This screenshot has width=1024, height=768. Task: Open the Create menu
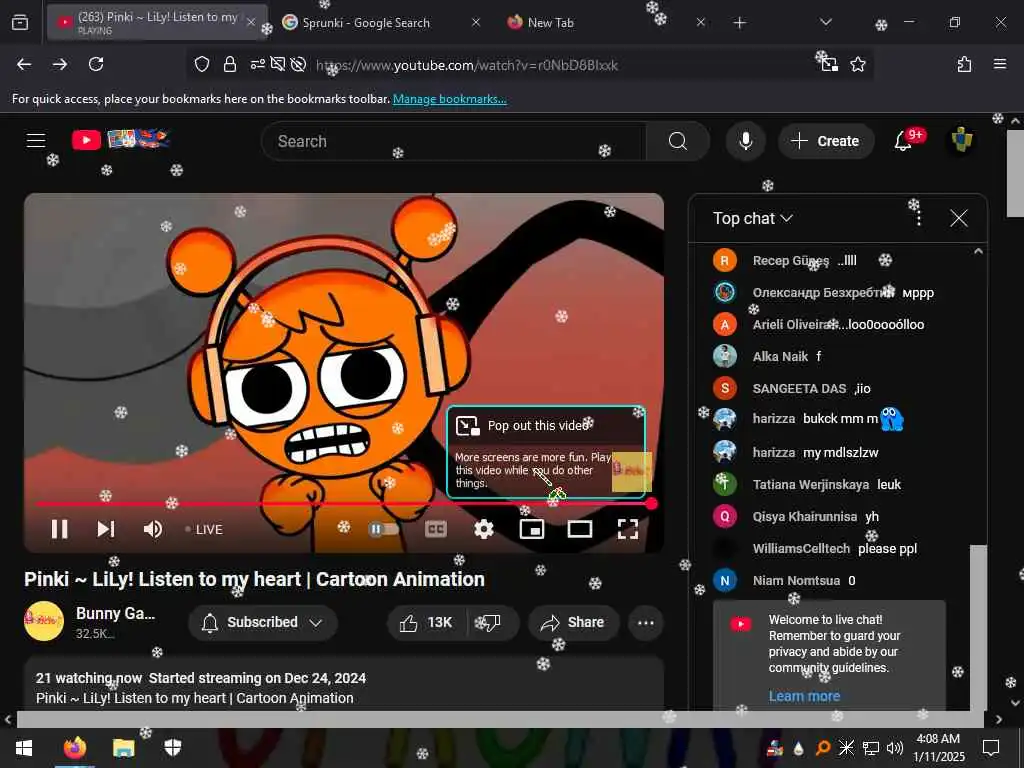tap(825, 141)
